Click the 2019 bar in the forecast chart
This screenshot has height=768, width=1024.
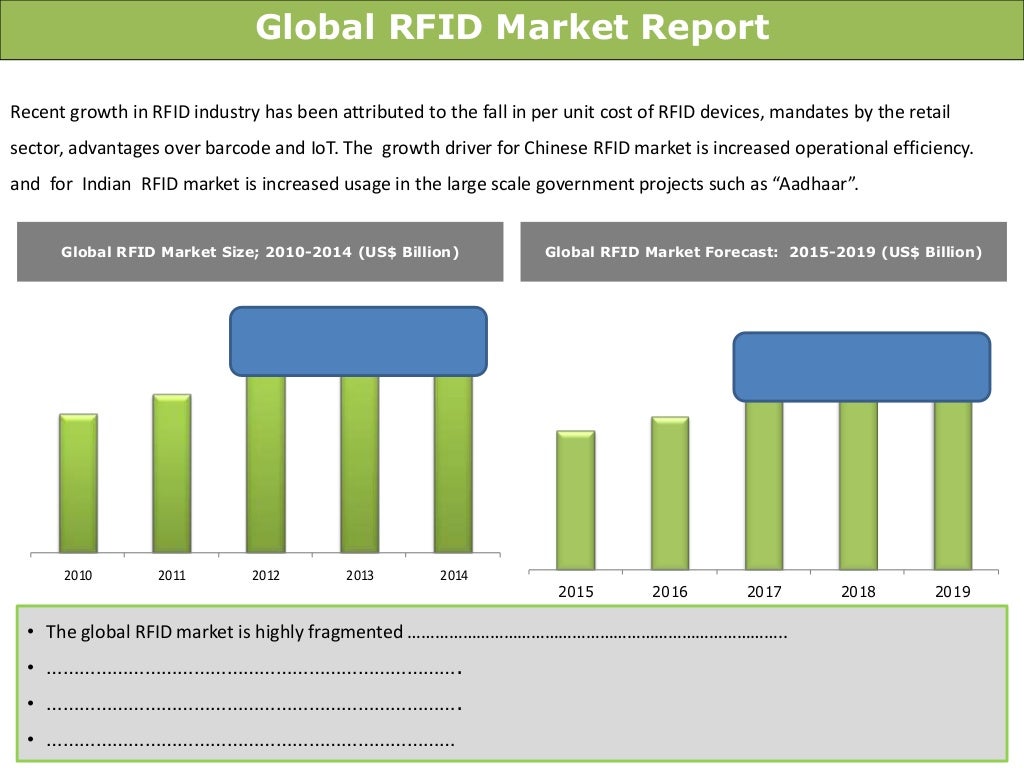953,486
